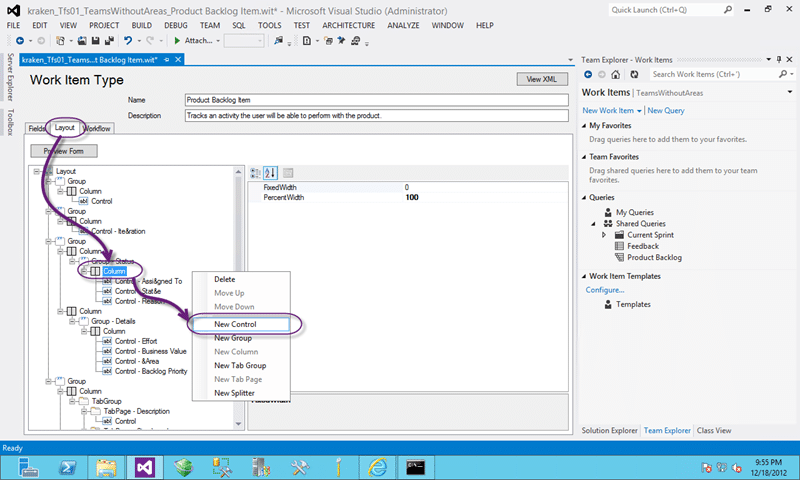Collapse the Team Favorites section
This screenshot has width=800, height=480.
584,157
